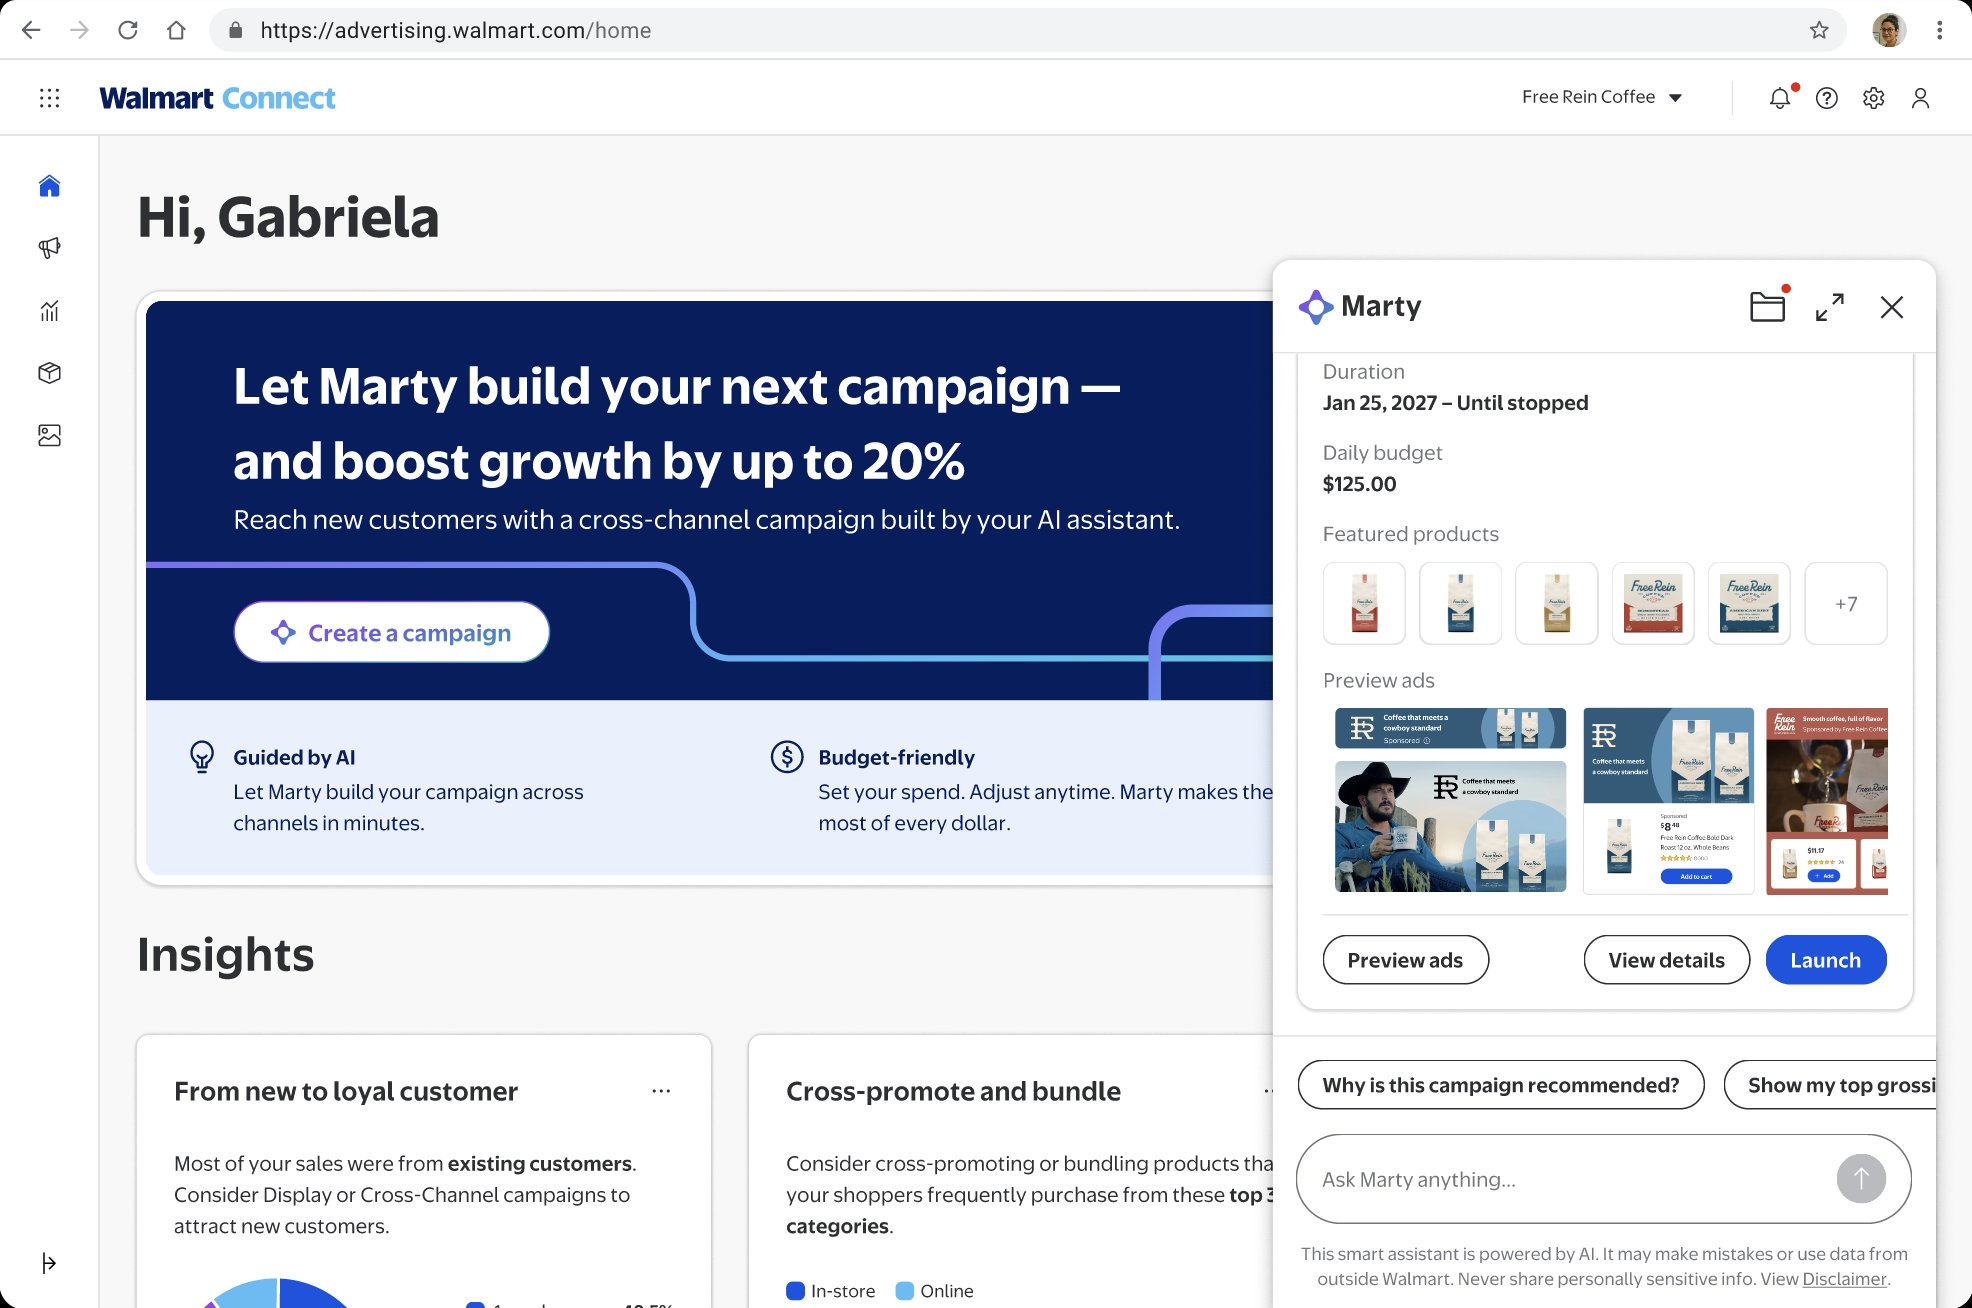Screen dimensions: 1972x1308
Task: Open reports chart icon in sidebar
Action: (49, 311)
